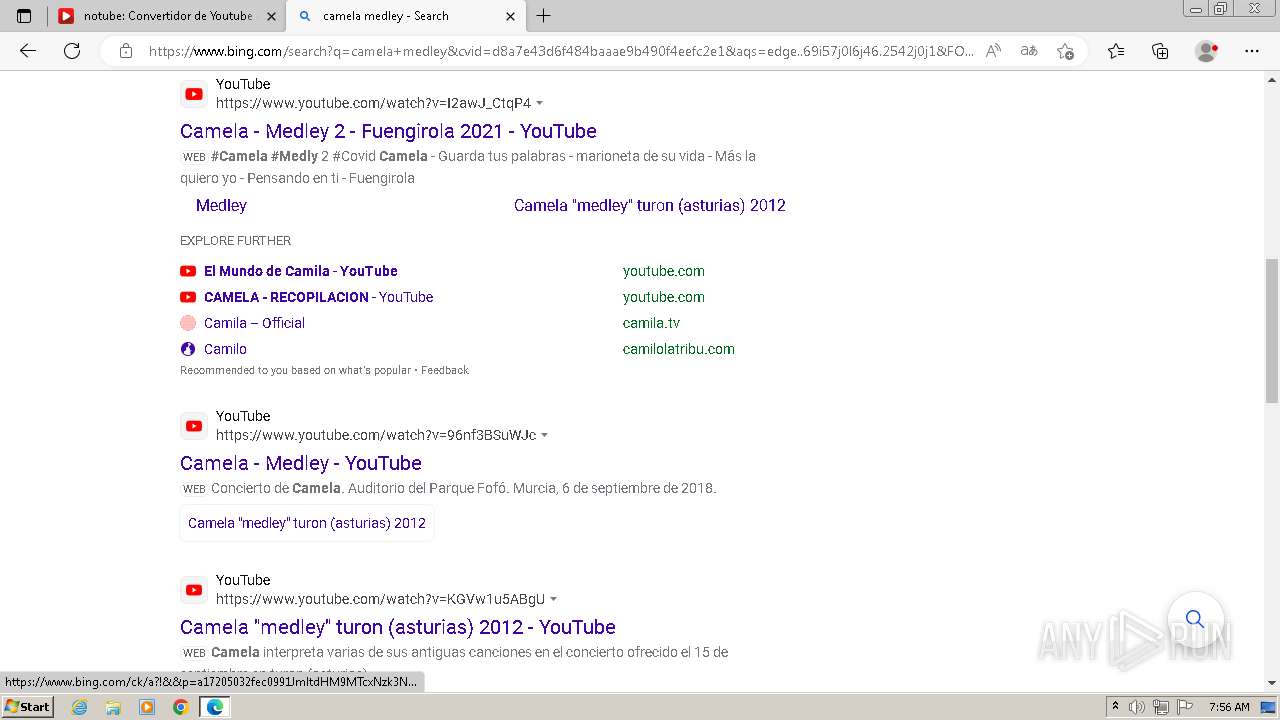Image resolution: width=1280 pixels, height=720 pixels.
Task: Open a new browser tab
Action: [x=543, y=16]
